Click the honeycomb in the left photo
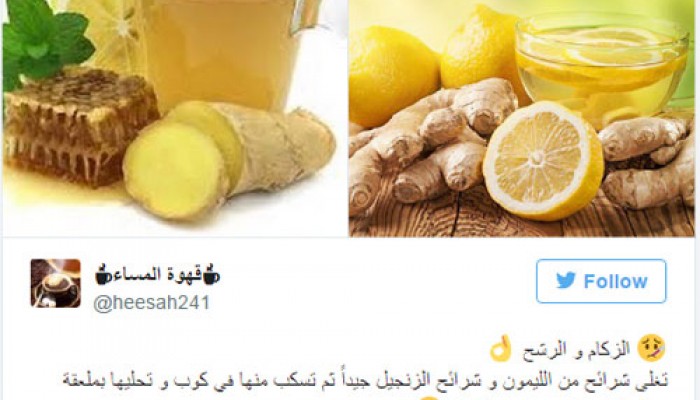The width and height of the screenshot is (700, 400). pos(78,126)
